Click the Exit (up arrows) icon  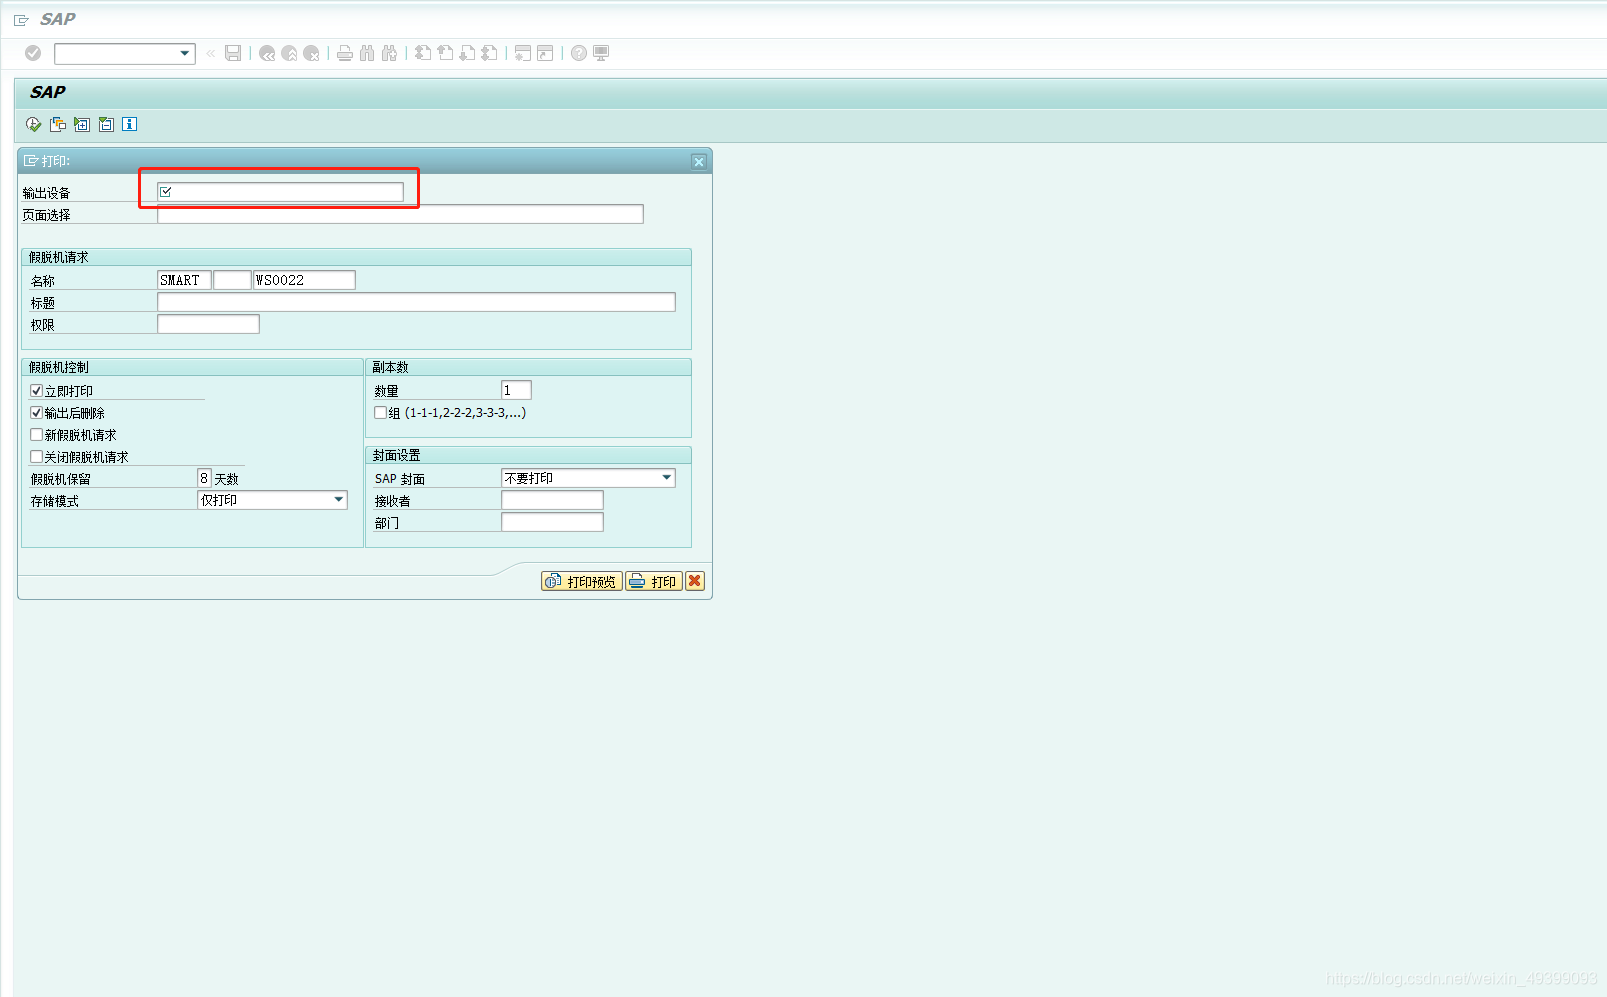pos(289,54)
